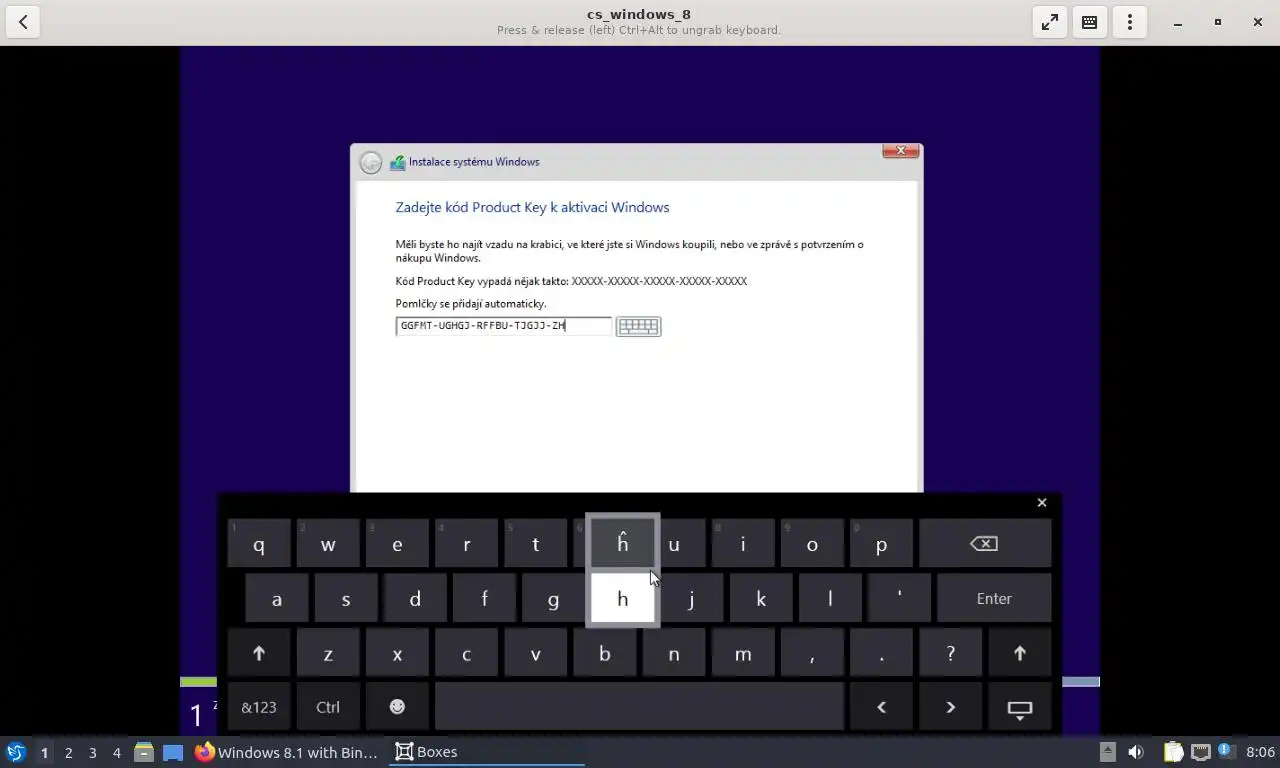1280x768 pixels.
Task: Select the ĥ alternate character in popup
Action: click(x=622, y=544)
